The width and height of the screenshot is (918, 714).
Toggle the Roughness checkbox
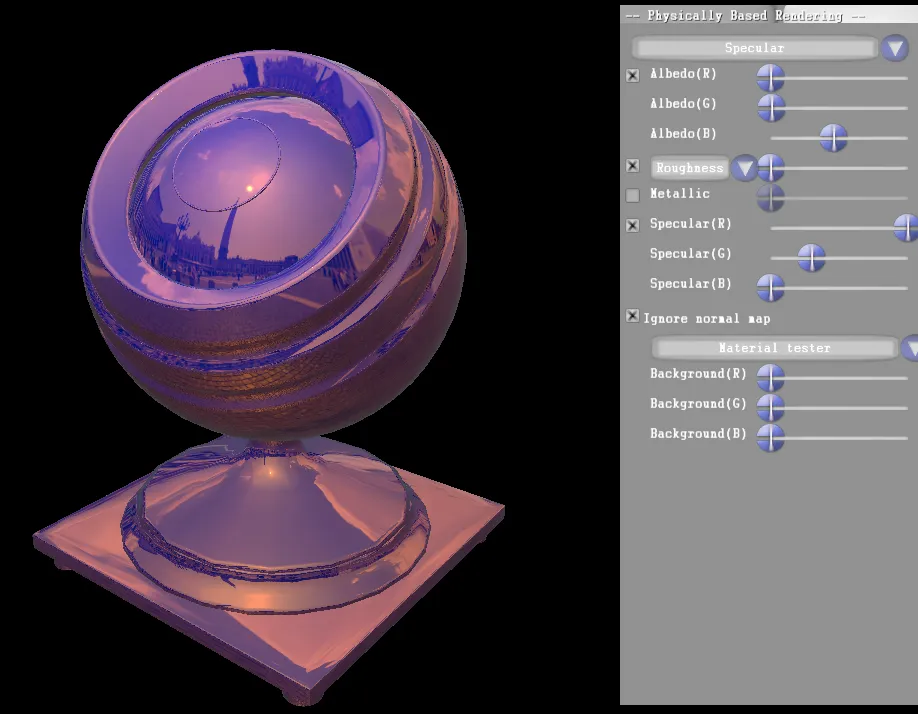pos(632,166)
